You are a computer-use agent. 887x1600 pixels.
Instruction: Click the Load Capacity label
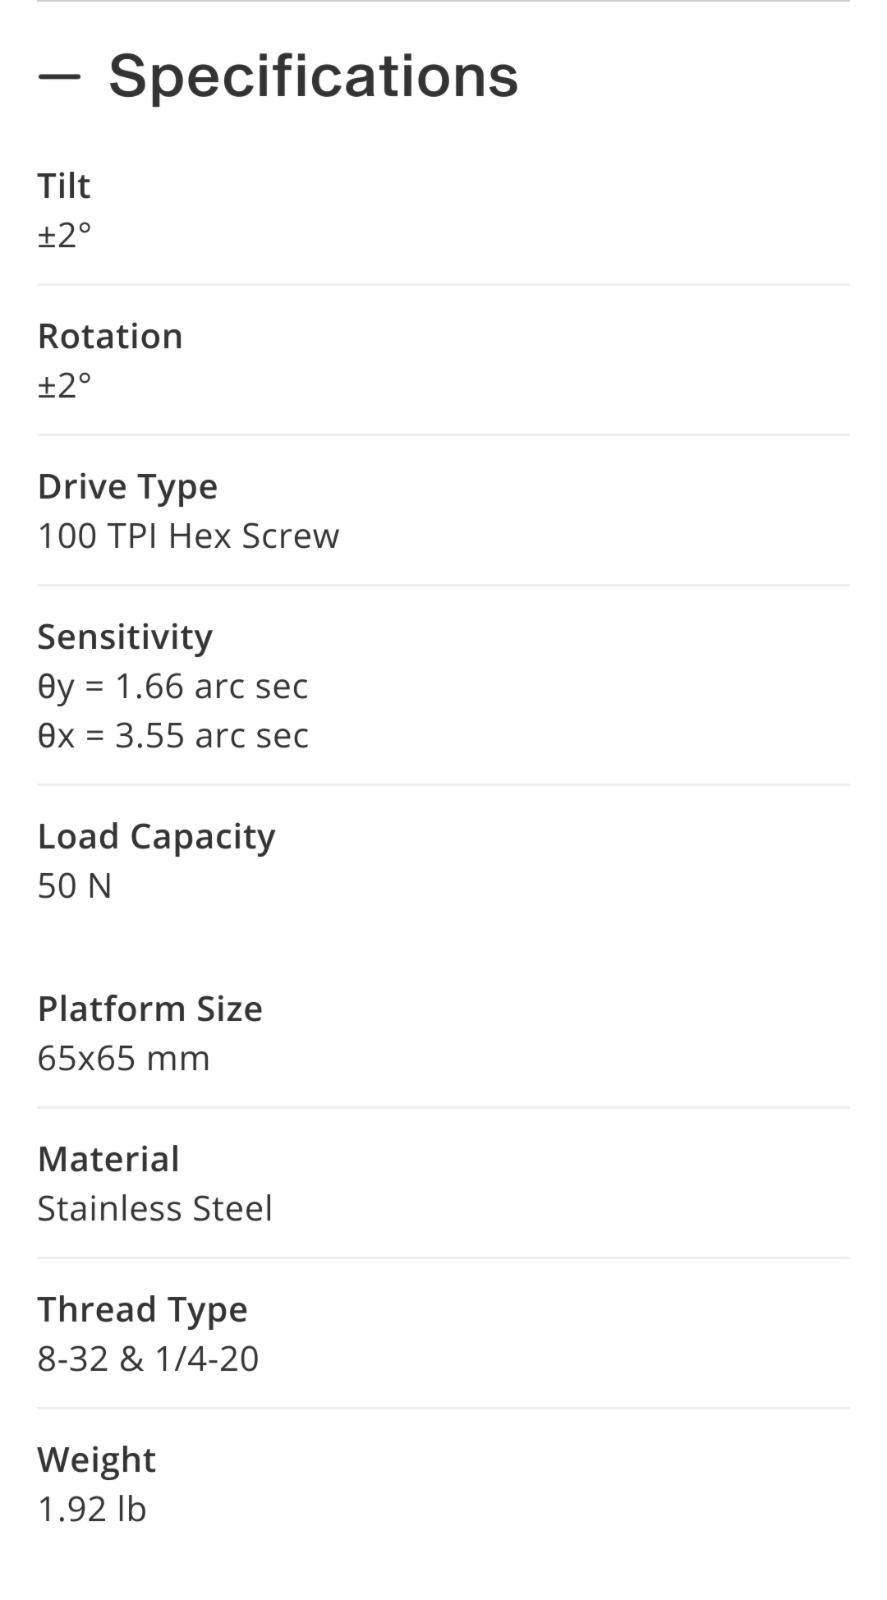tap(156, 836)
